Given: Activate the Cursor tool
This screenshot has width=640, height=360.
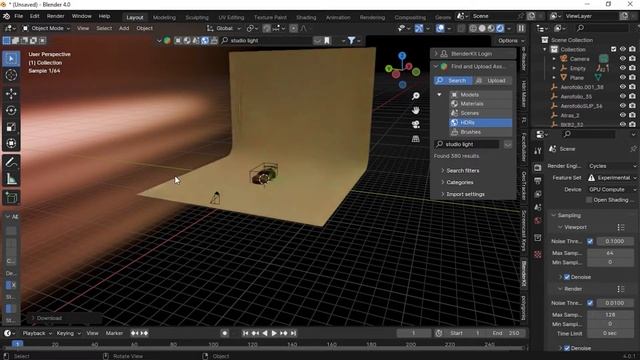Looking at the screenshot, I should point(11,75).
